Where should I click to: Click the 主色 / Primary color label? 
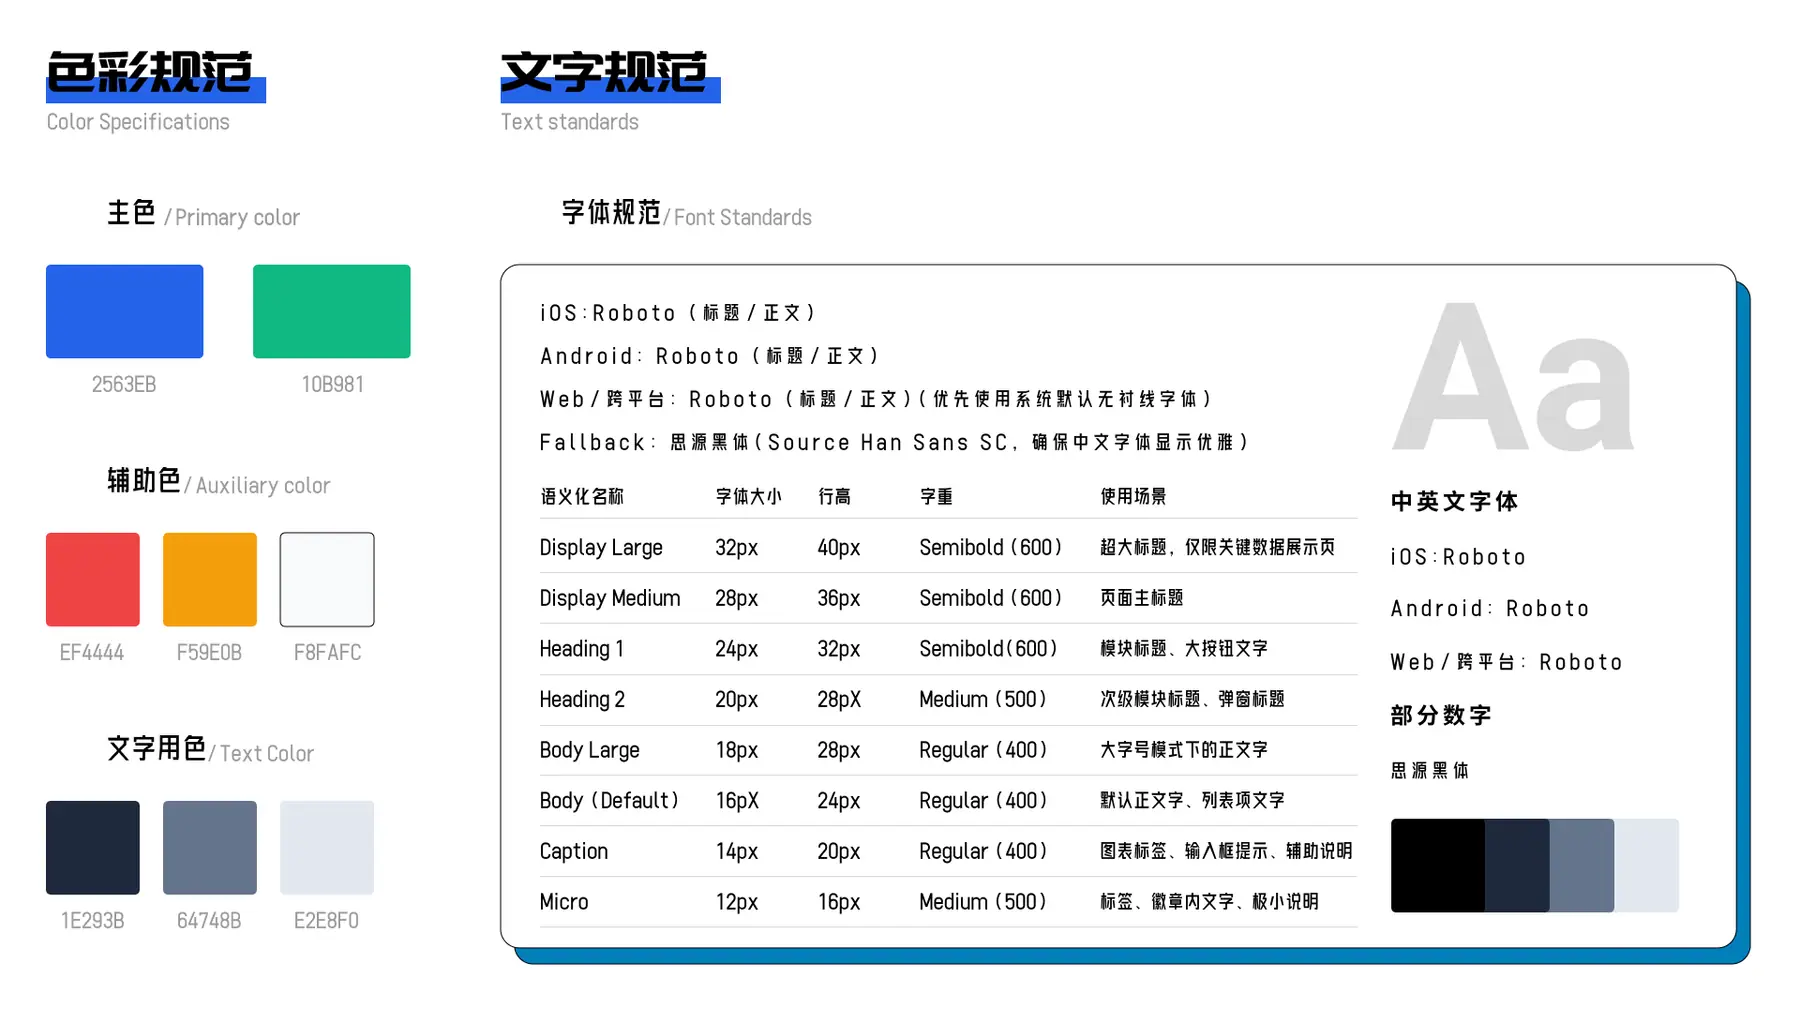pyautogui.click(x=203, y=214)
